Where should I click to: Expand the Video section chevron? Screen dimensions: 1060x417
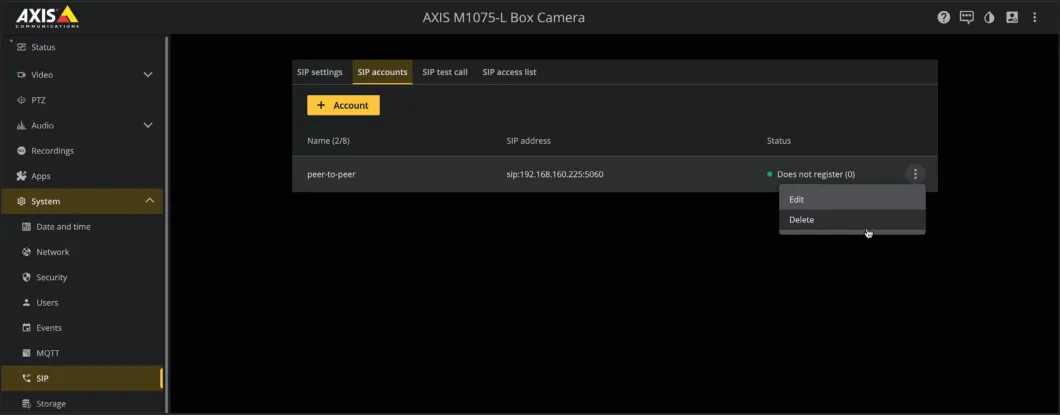[x=148, y=75]
